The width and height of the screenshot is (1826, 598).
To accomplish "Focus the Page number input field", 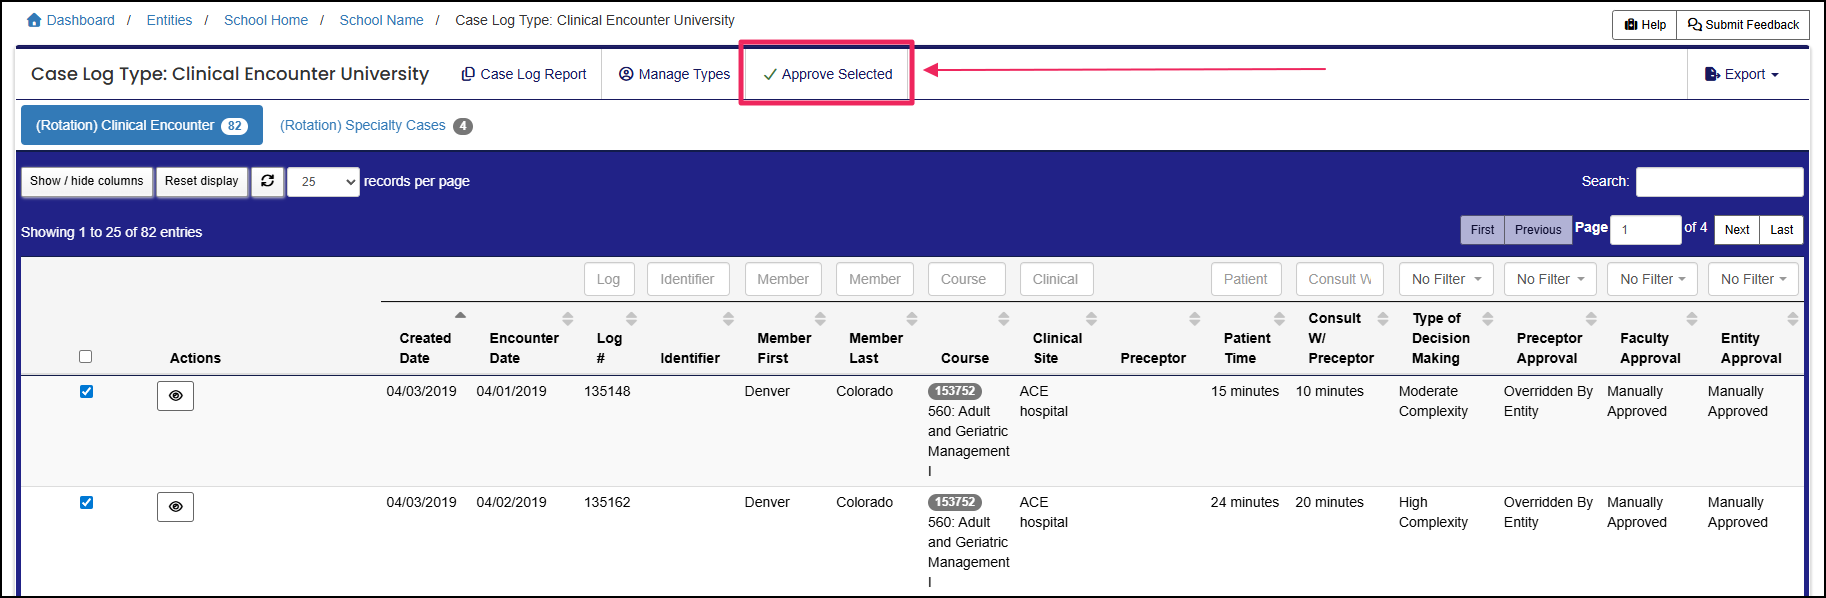I will (x=1646, y=230).
